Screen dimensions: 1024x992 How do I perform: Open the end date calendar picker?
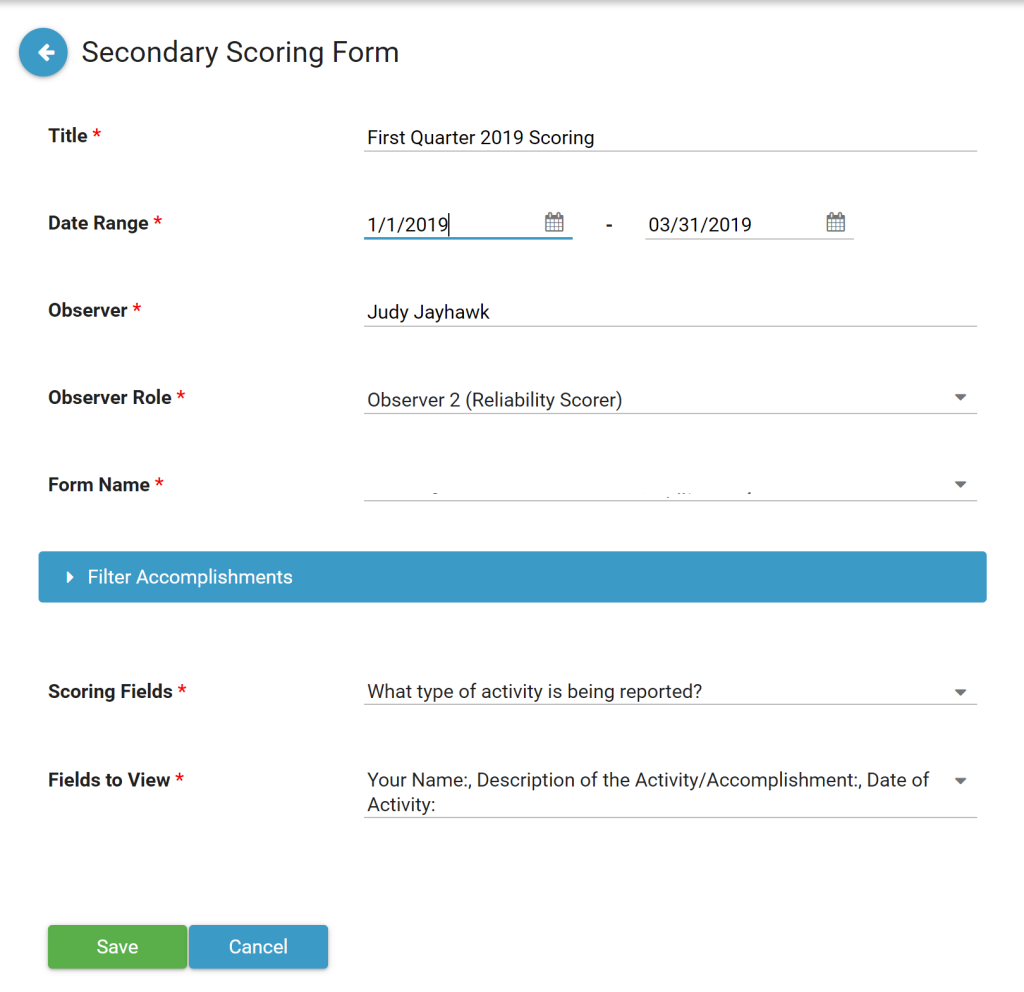[x=835, y=222]
